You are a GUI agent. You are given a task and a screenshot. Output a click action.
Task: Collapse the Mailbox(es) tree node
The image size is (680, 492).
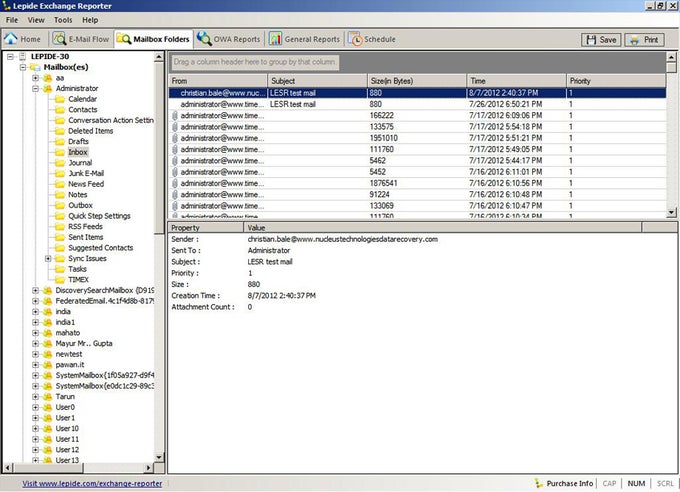click(23, 67)
